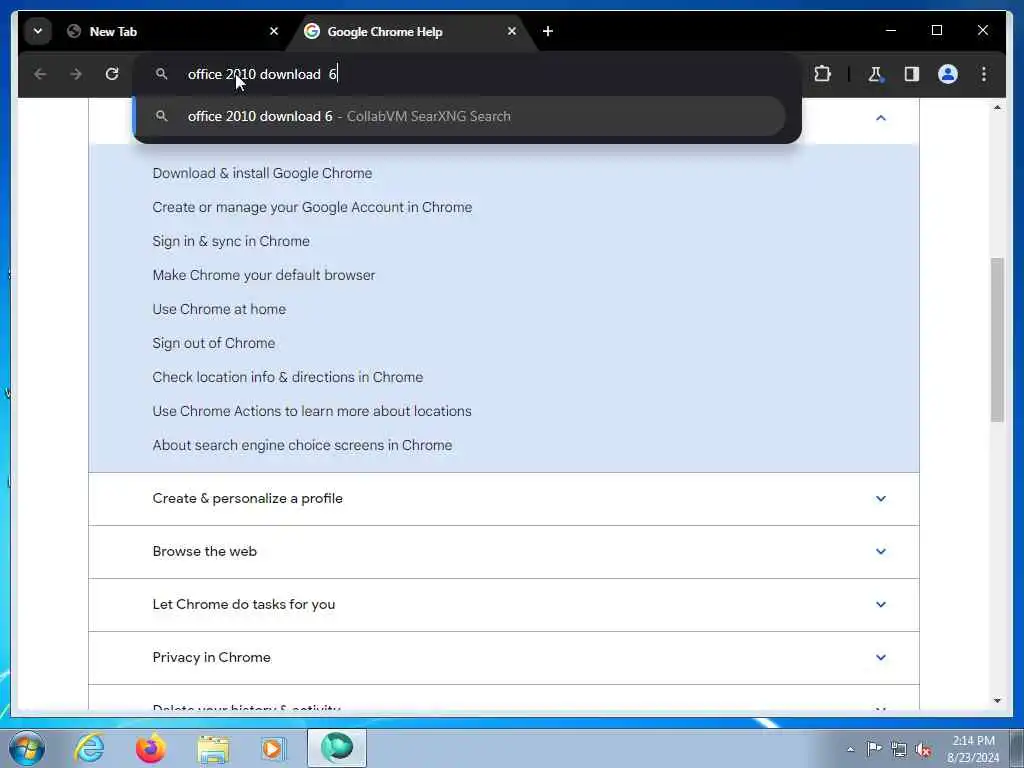Minimize the browser window
Screen dimensions: 1024x768
coord(891,30)
